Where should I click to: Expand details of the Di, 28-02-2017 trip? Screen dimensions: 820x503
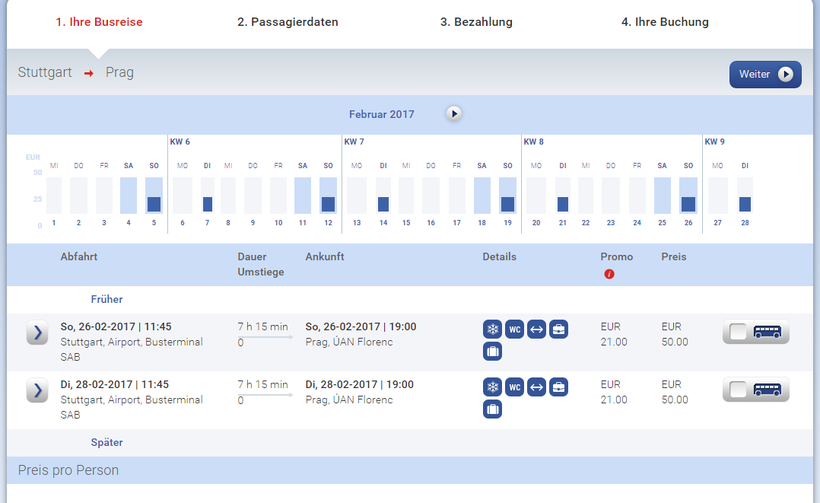tap(37, 390)
